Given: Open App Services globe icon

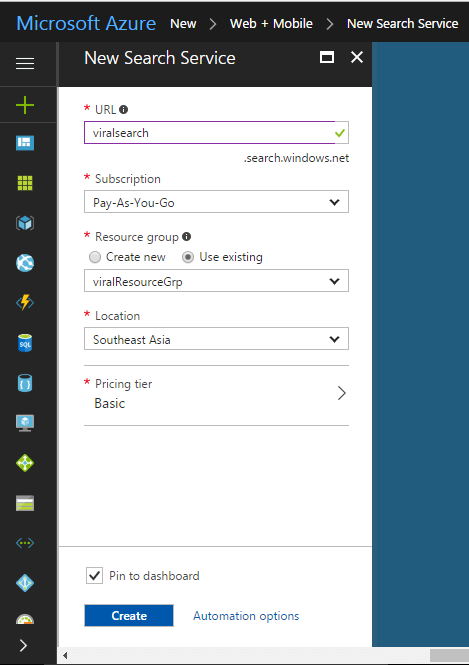Looking at the screenshot, I should coord(25,263).
